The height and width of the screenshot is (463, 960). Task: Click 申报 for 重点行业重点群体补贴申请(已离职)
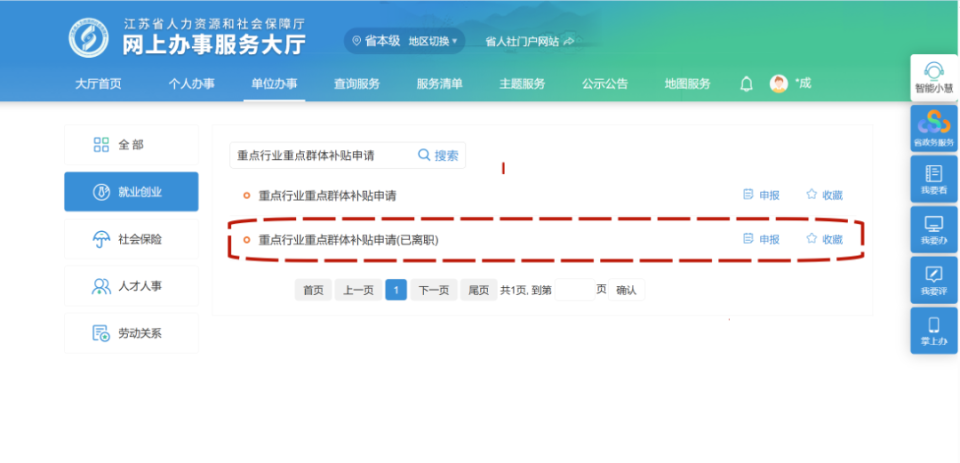(x=761, y=239)
